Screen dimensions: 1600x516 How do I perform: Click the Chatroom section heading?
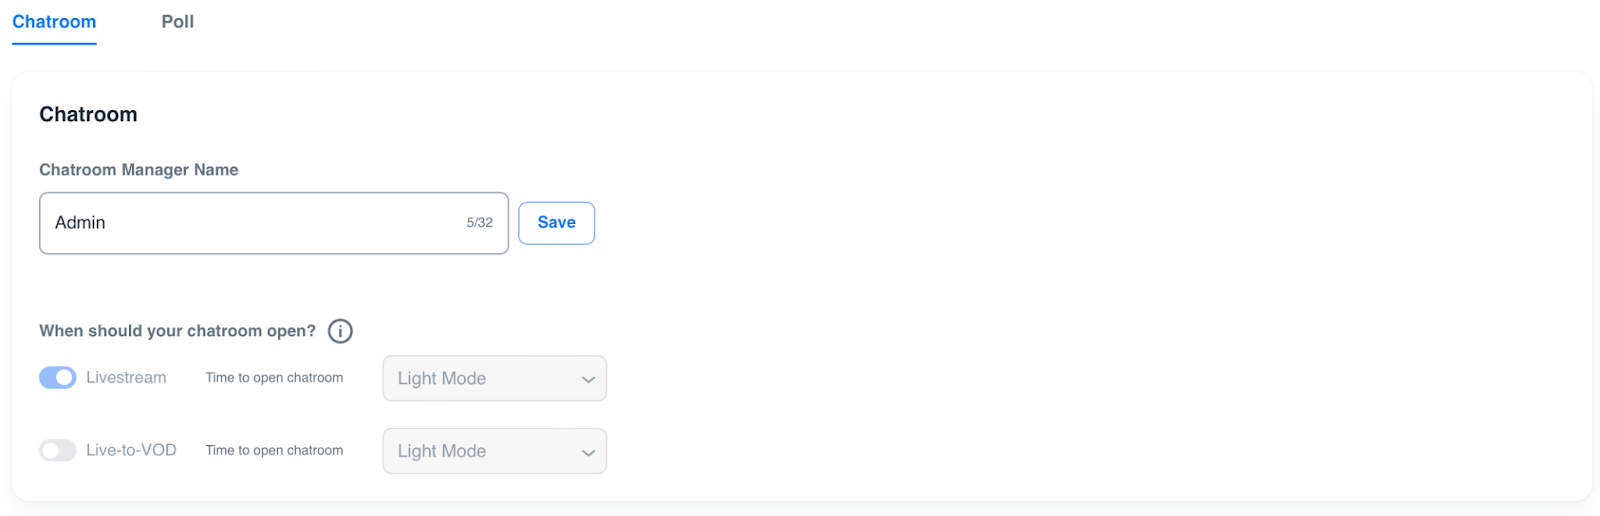88,115
